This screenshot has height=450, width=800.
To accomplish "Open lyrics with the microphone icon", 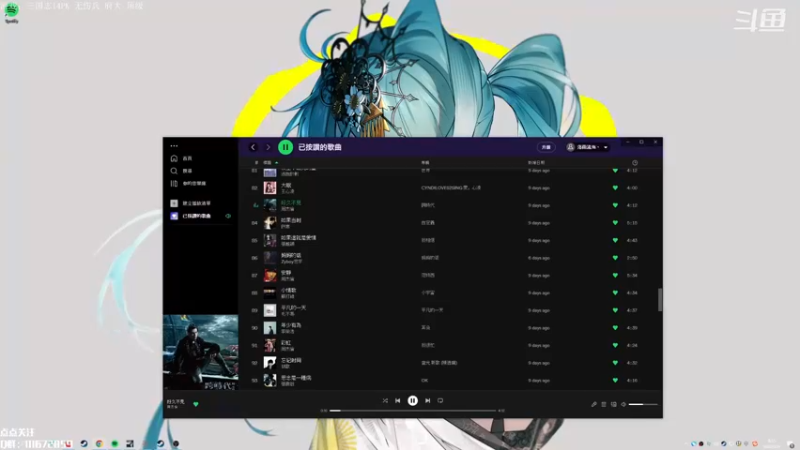I will click(x=594, y=404).
